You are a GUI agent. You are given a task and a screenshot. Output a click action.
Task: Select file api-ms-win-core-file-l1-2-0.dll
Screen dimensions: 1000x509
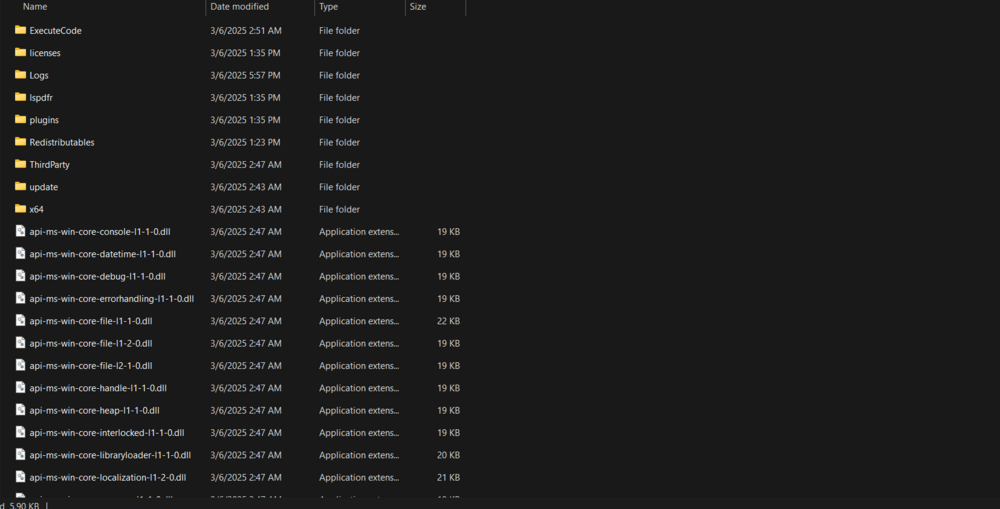tap(91, 343)
